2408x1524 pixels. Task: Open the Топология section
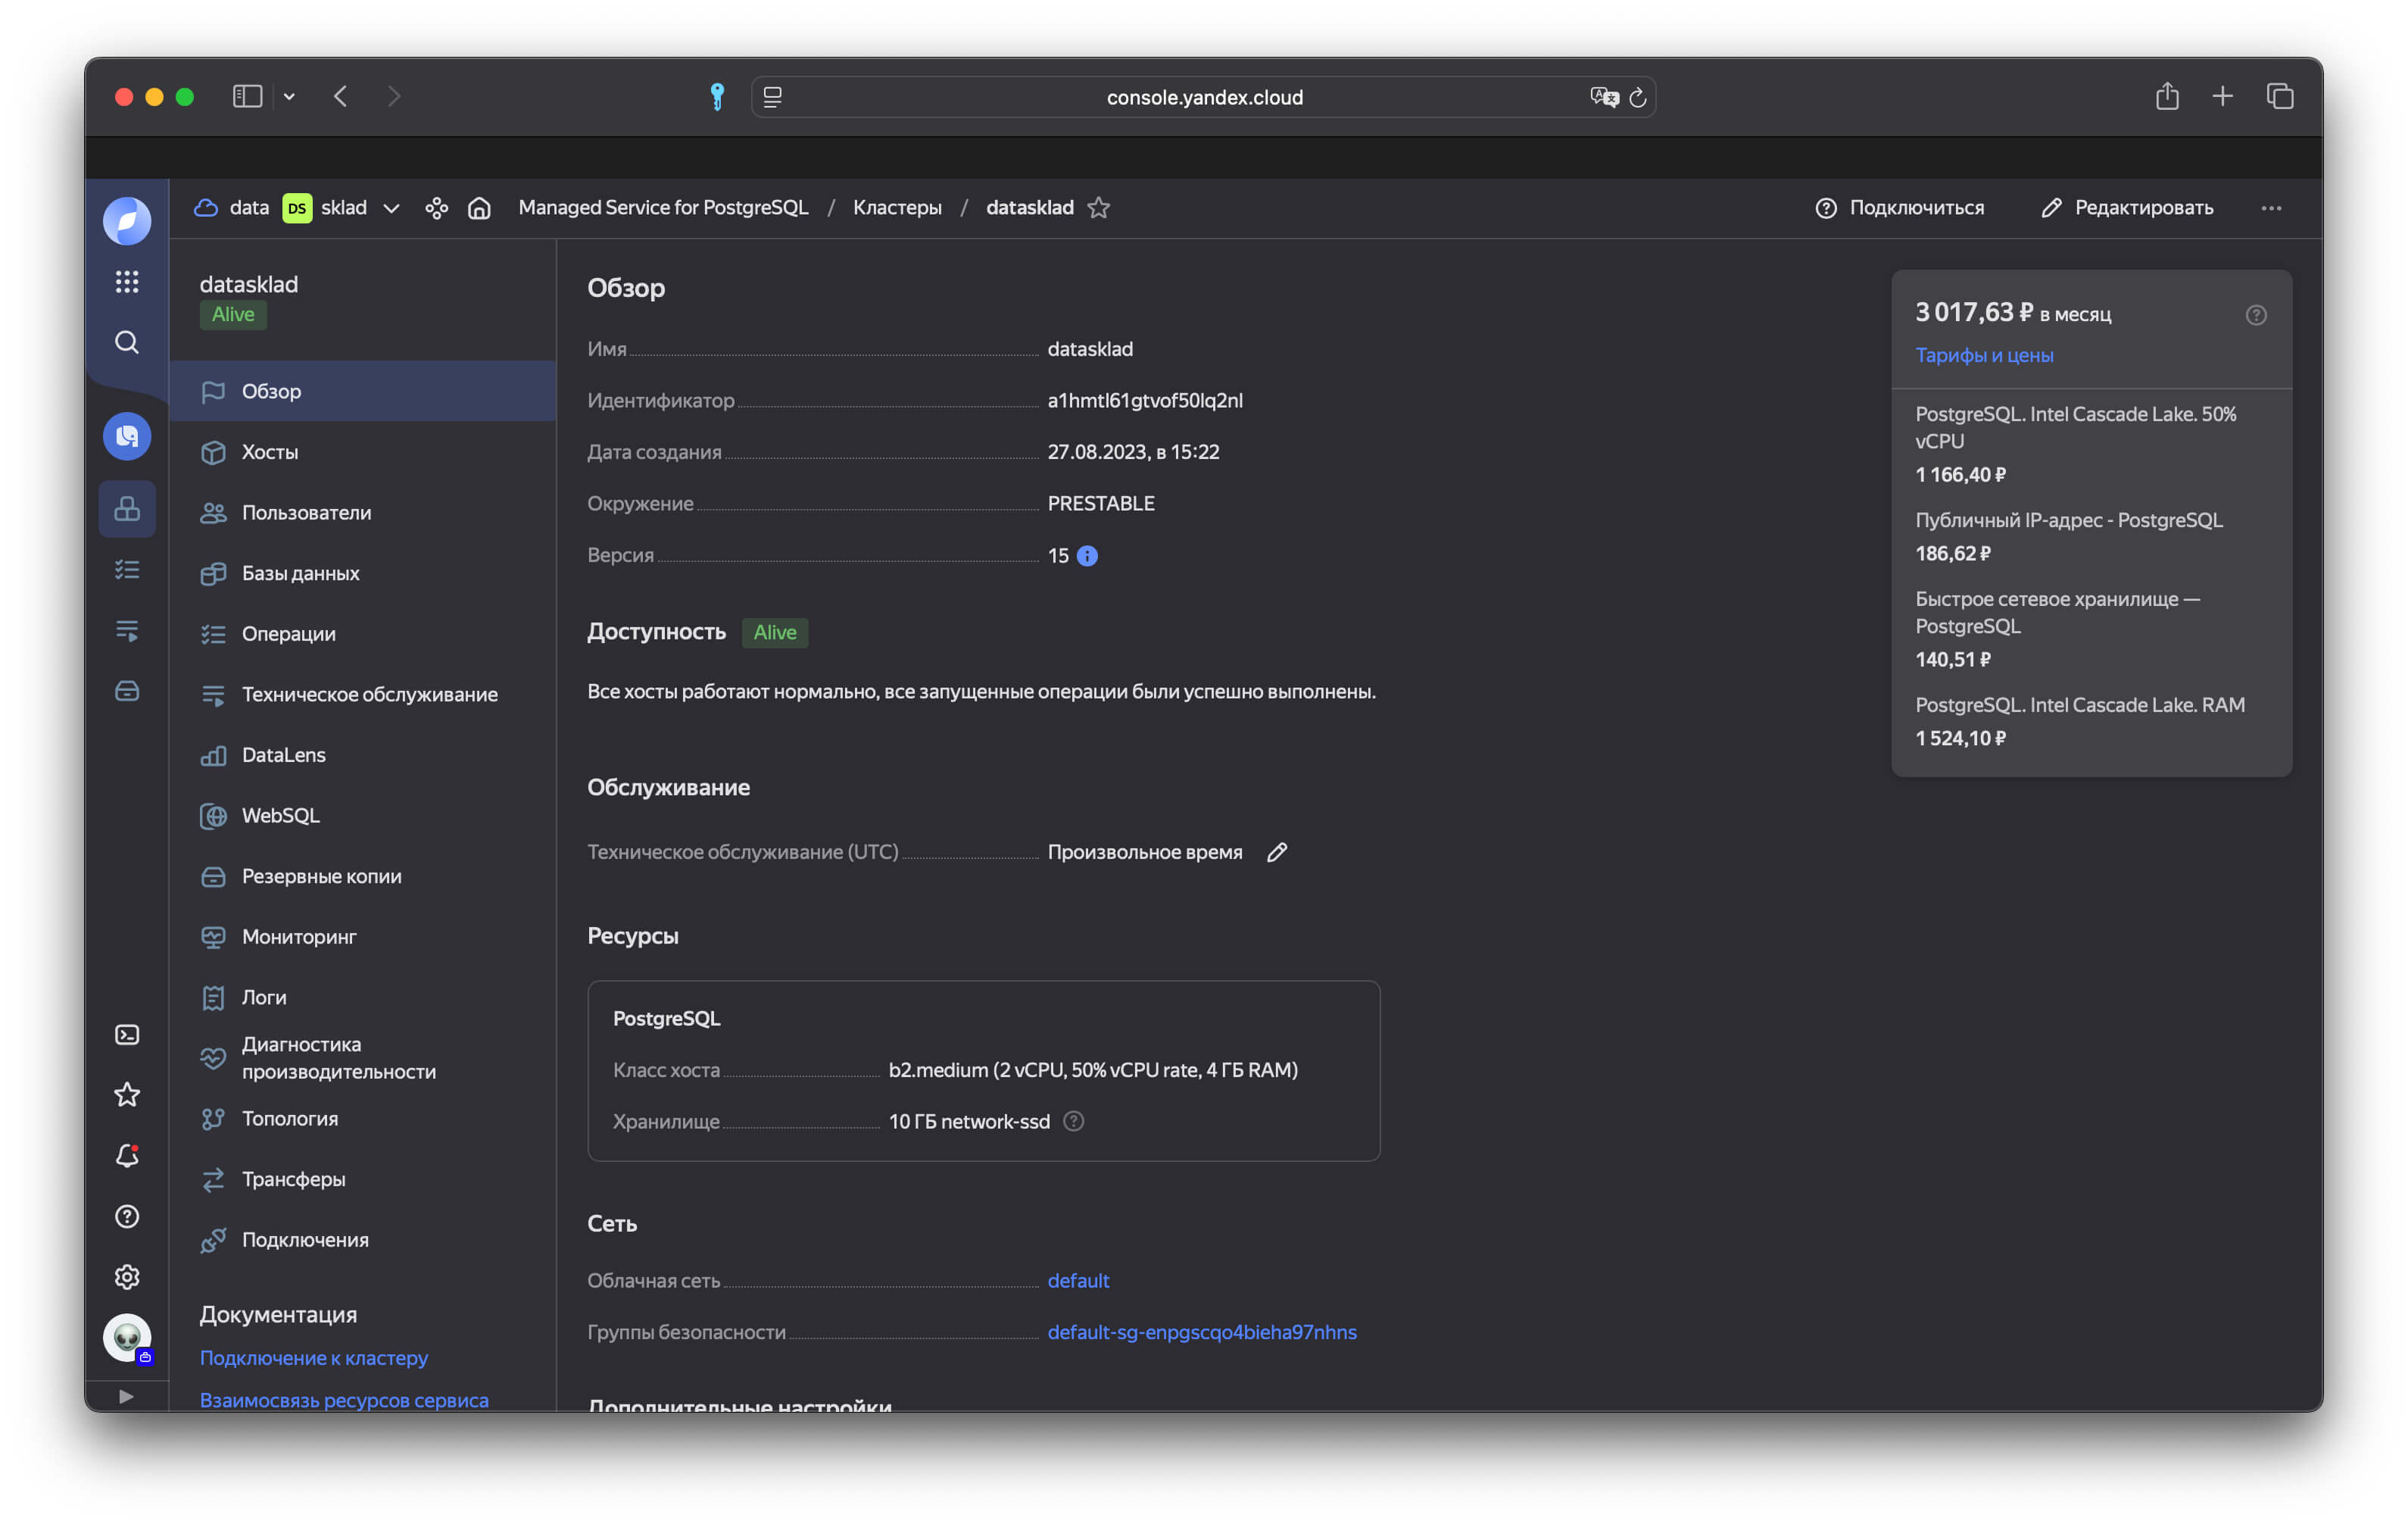362,1118
